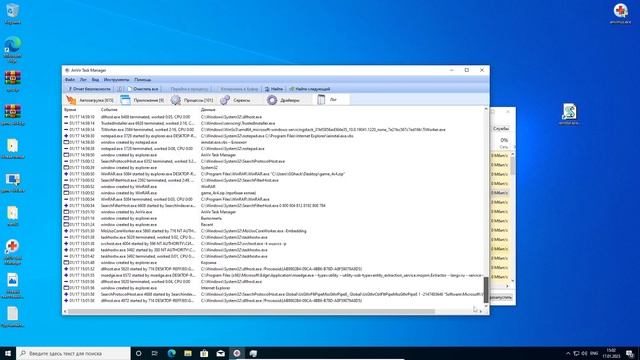The height and width of the screenshot is (360, 640).
Task: Click the Найти toolbar button
Action: pos(273,89)
